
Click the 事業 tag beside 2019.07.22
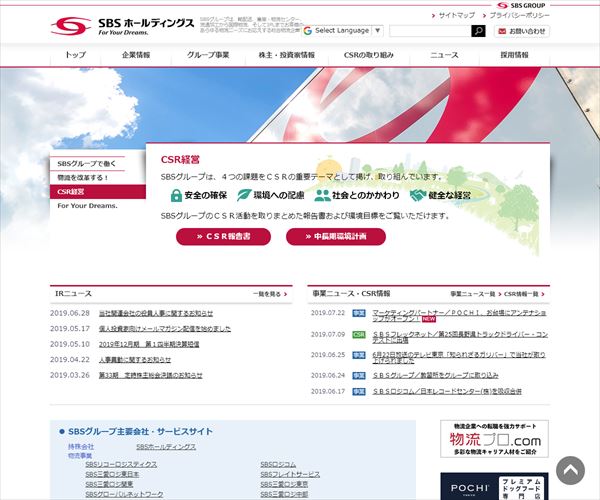click(359, 313)
